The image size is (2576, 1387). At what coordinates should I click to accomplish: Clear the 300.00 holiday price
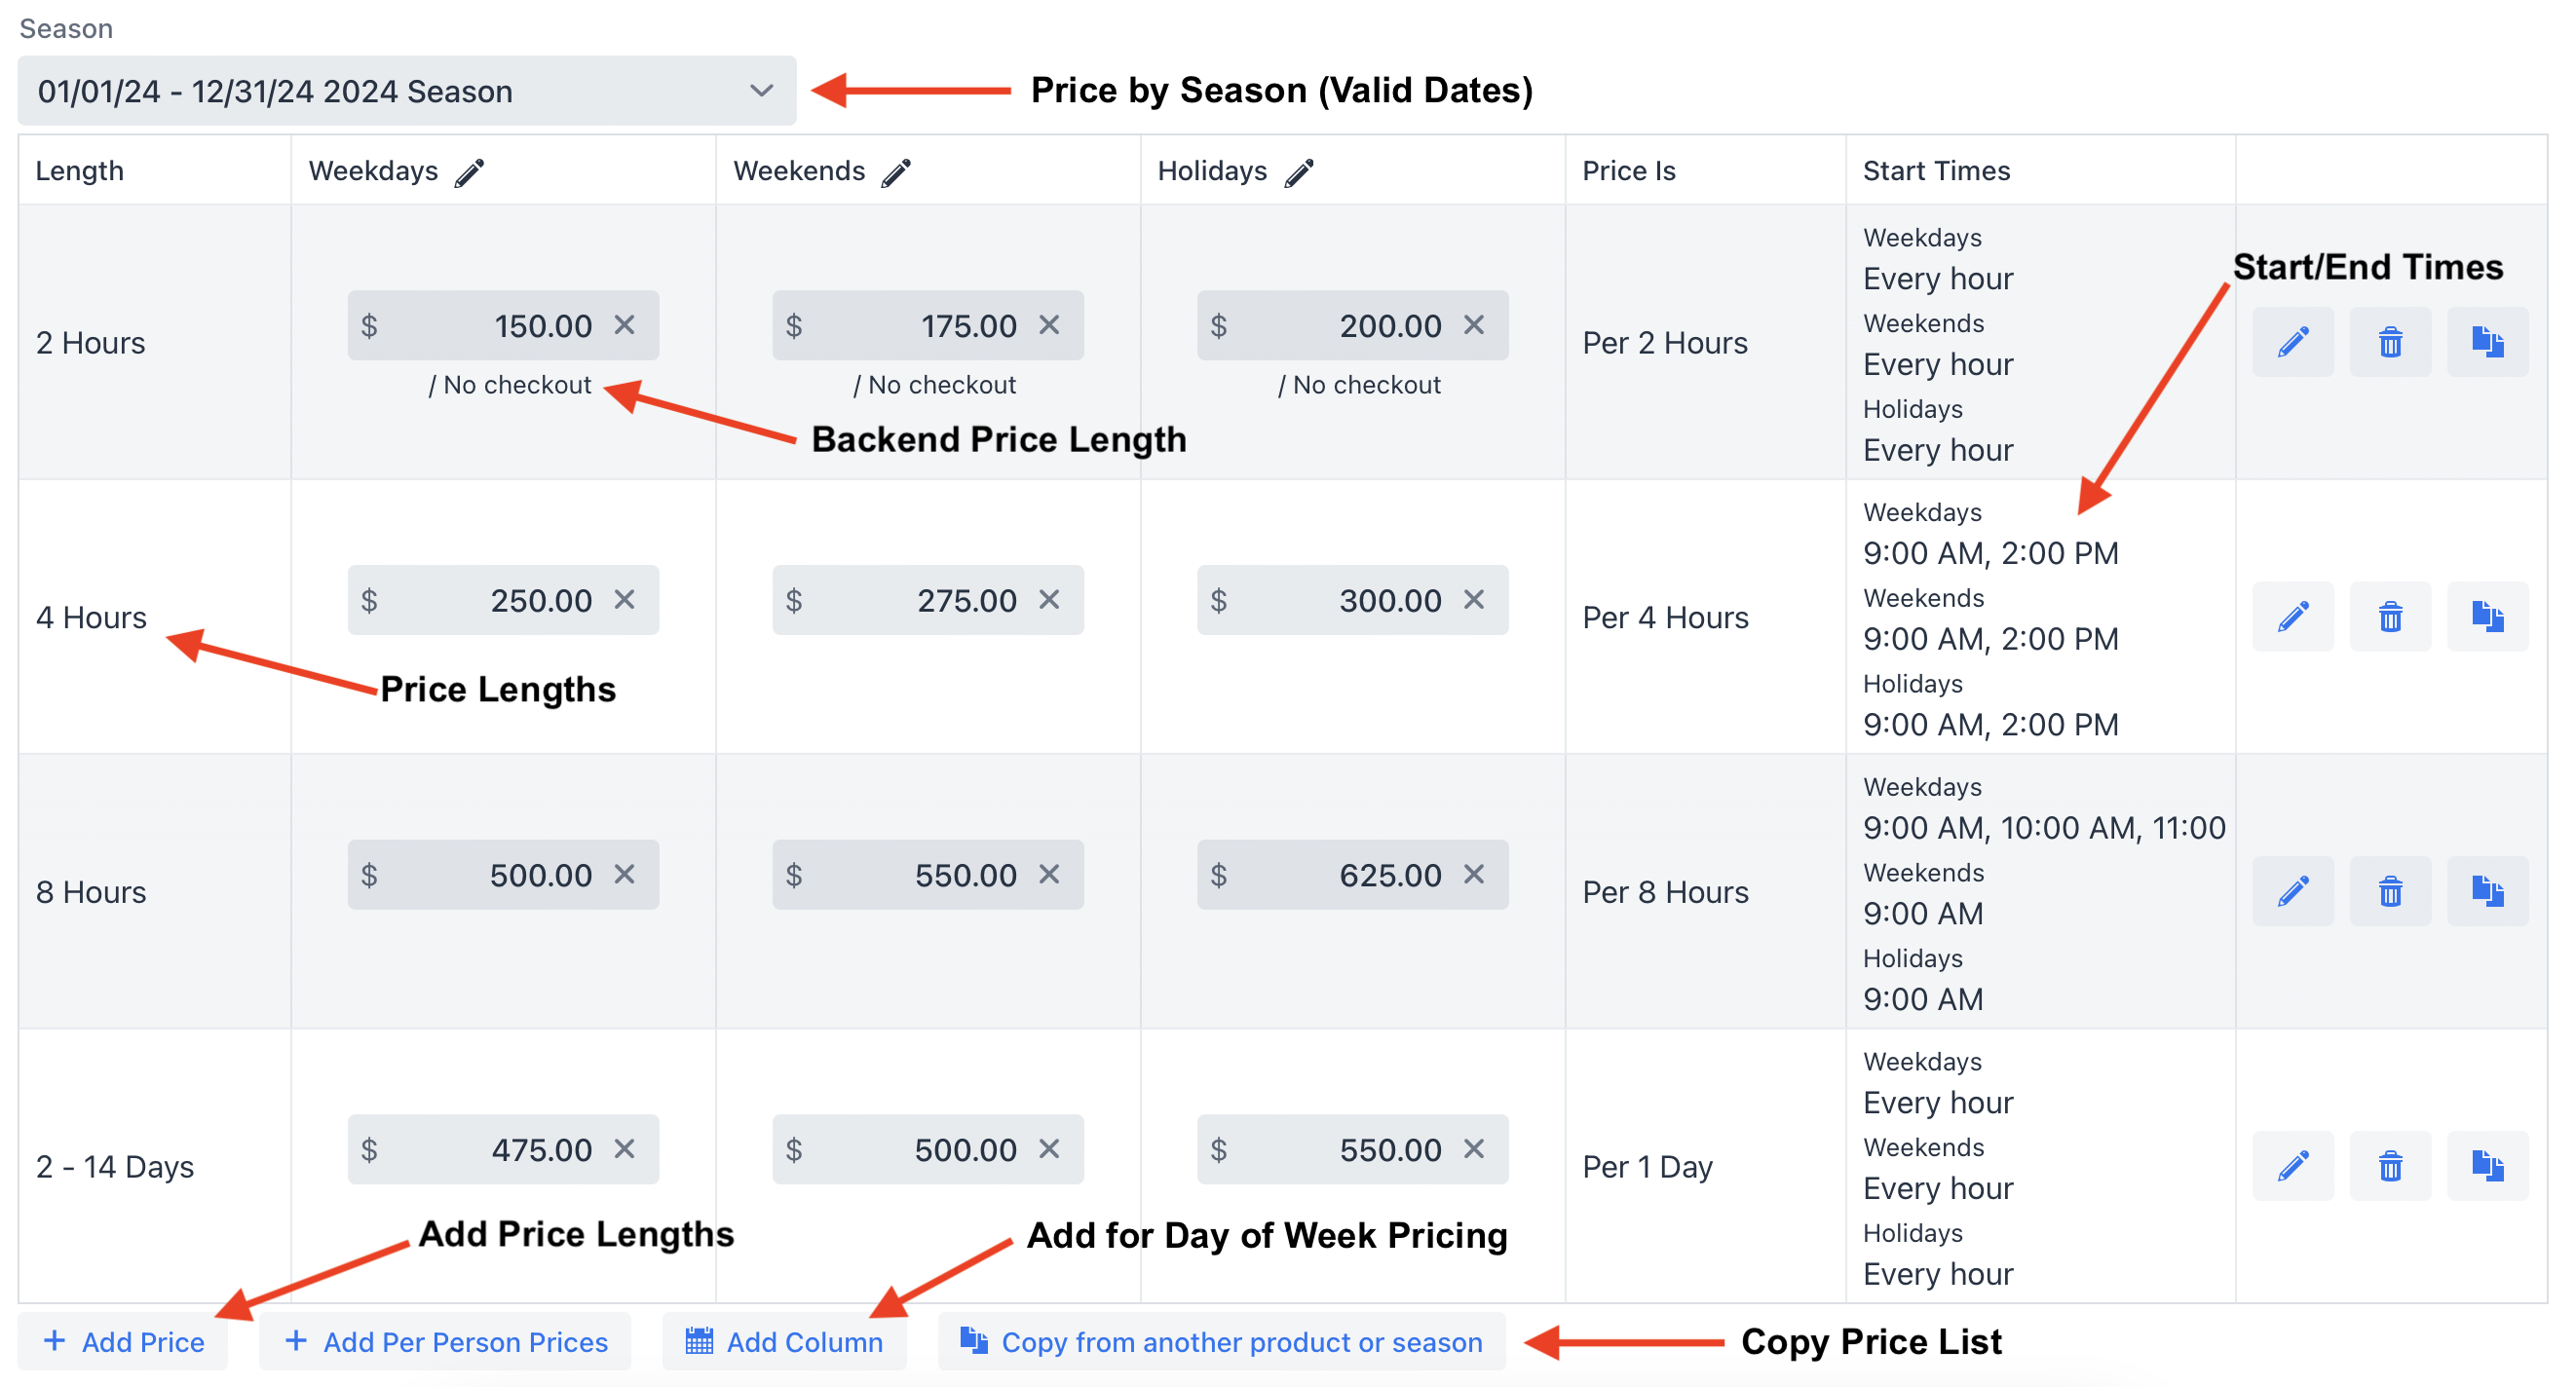[1474, 600]
